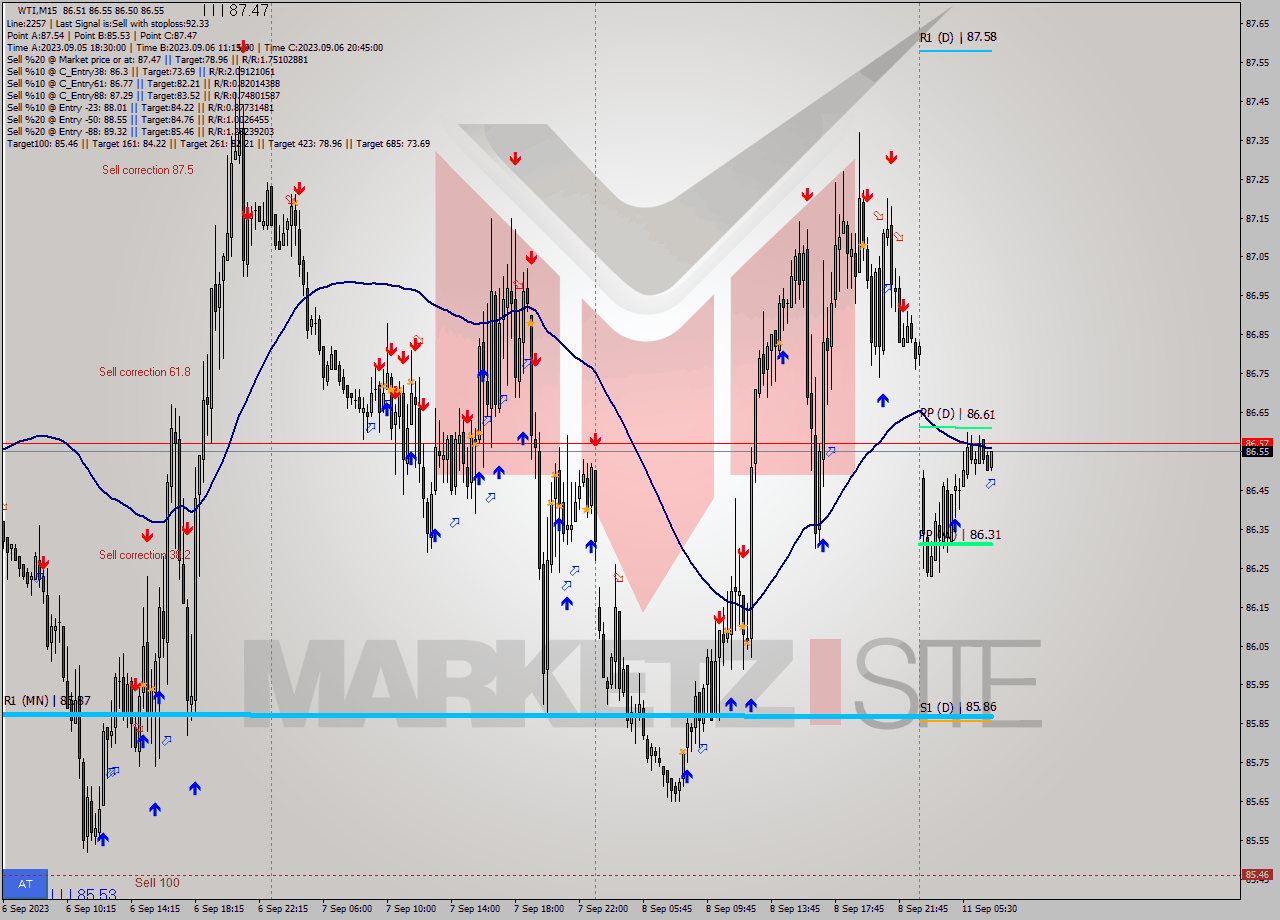1280x920 pixels.
Task: Click the AT button in the bottom corner
Action: [25, 883]
